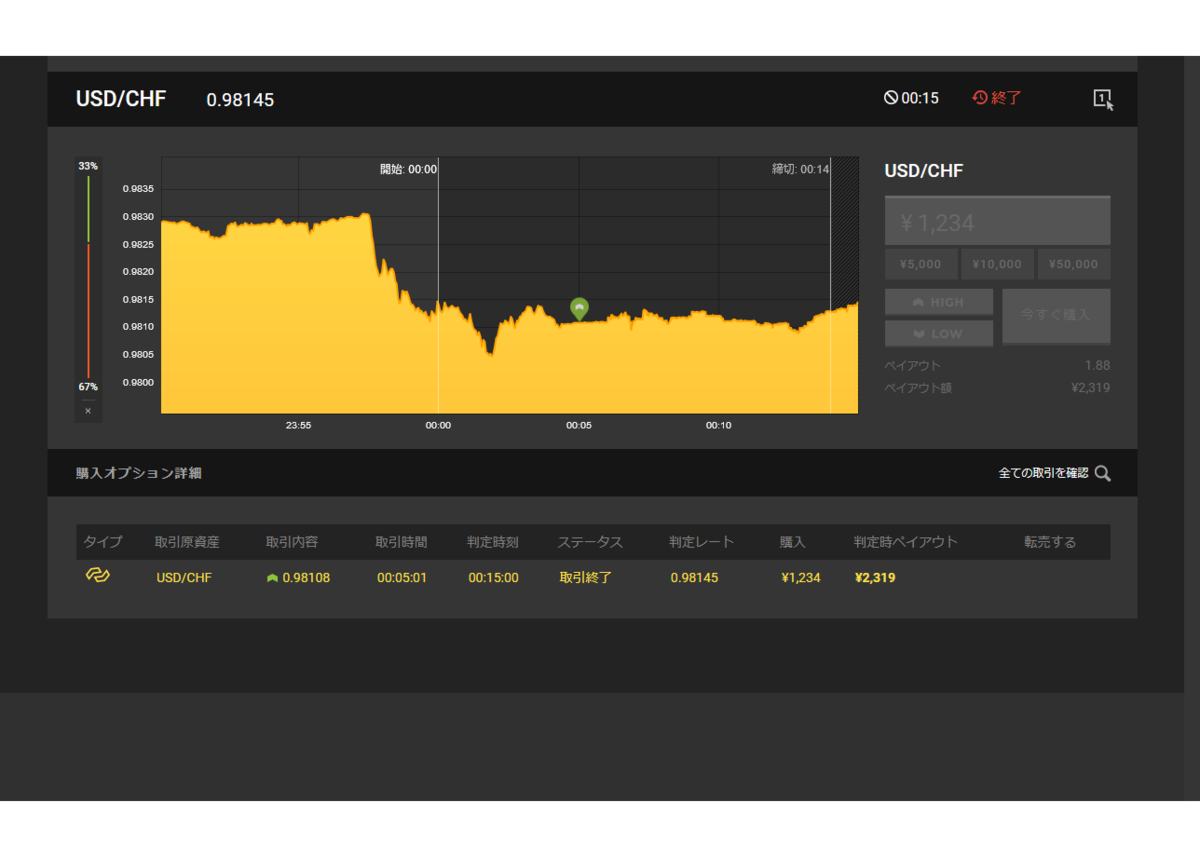Click the one-click trade icon at top right
Image resolution: width=1200 pixels, height=856 pixels.
1103,99
